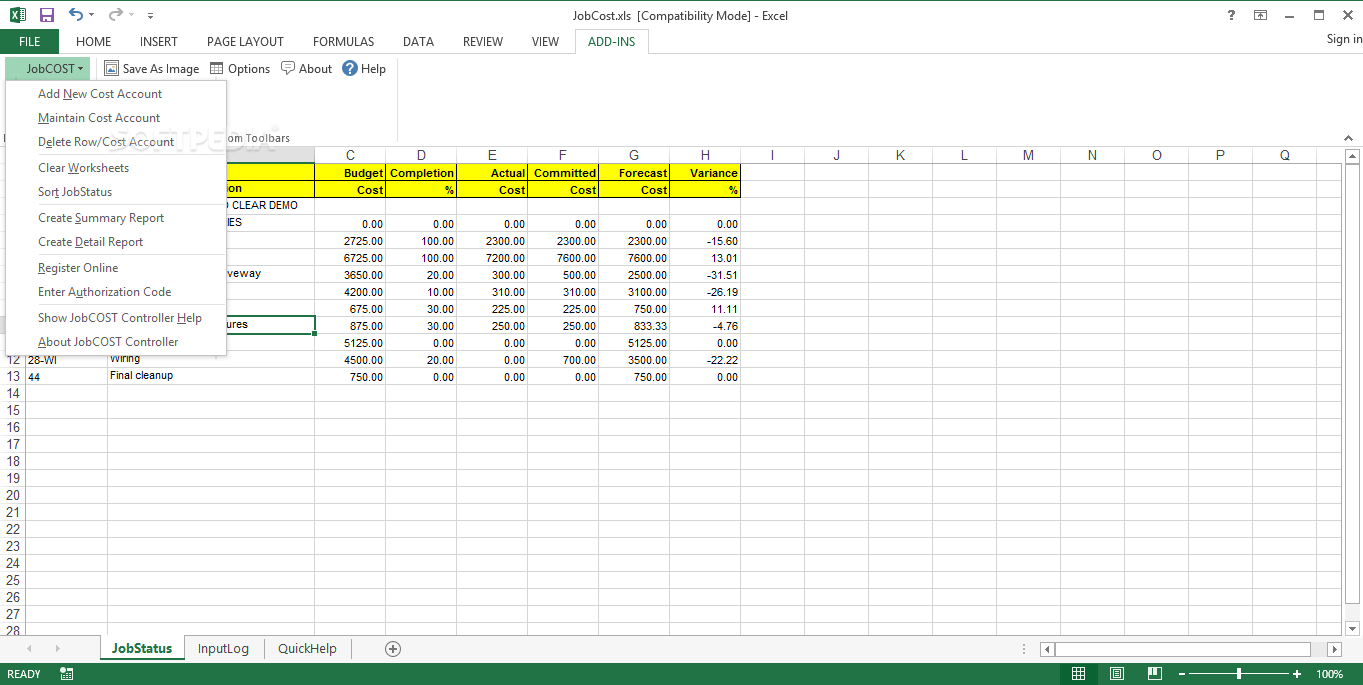This screenshot has width=1363, height=685.
Task: Open the Save As Image tool
Action: coord(151,68)
